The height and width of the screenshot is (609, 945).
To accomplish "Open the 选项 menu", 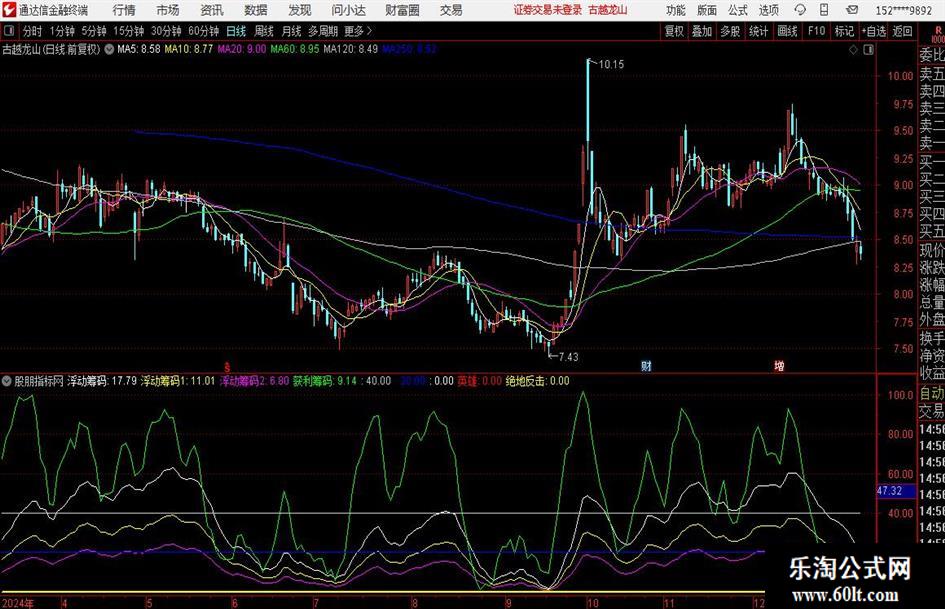I will pos(768,10).
